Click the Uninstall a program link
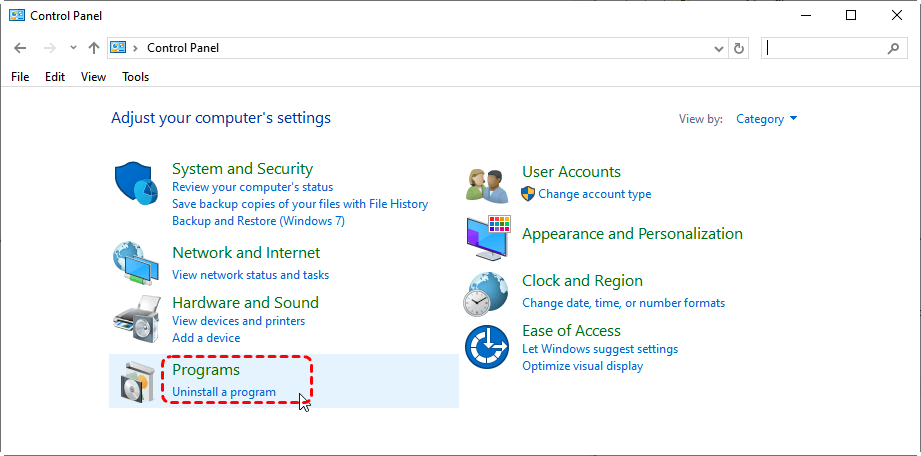This screenshot has width=921, height=456. (224, 392)
